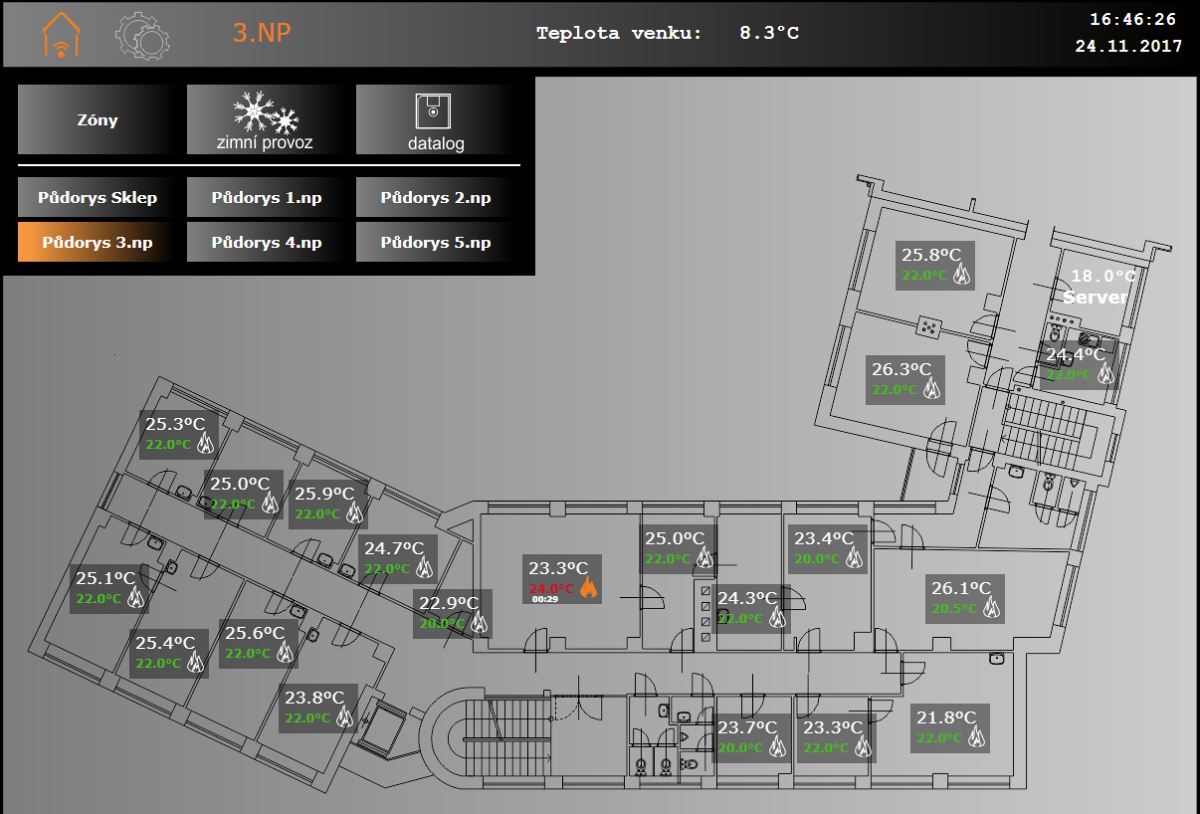1200x814 pixels.
Task: Click flame icon in 23.8°C room
Action: coord(344,717)
